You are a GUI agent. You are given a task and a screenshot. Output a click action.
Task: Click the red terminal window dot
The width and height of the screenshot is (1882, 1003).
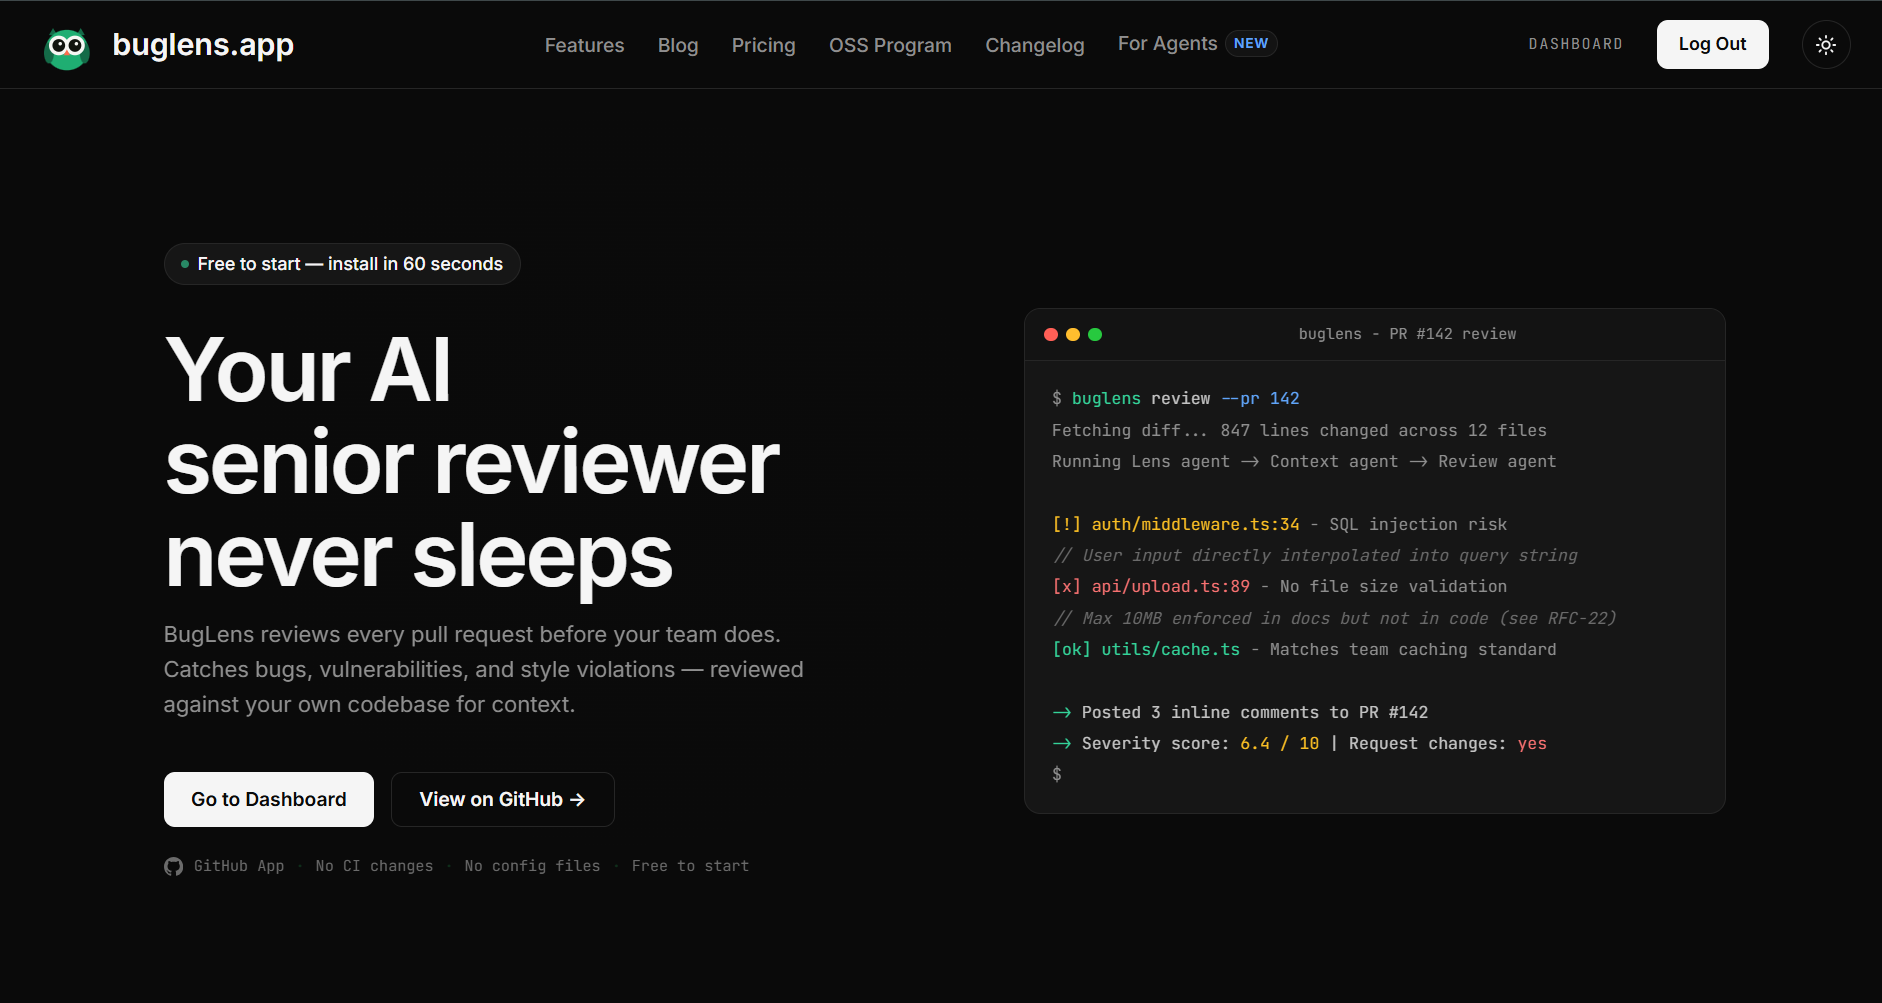point(1051,335)
